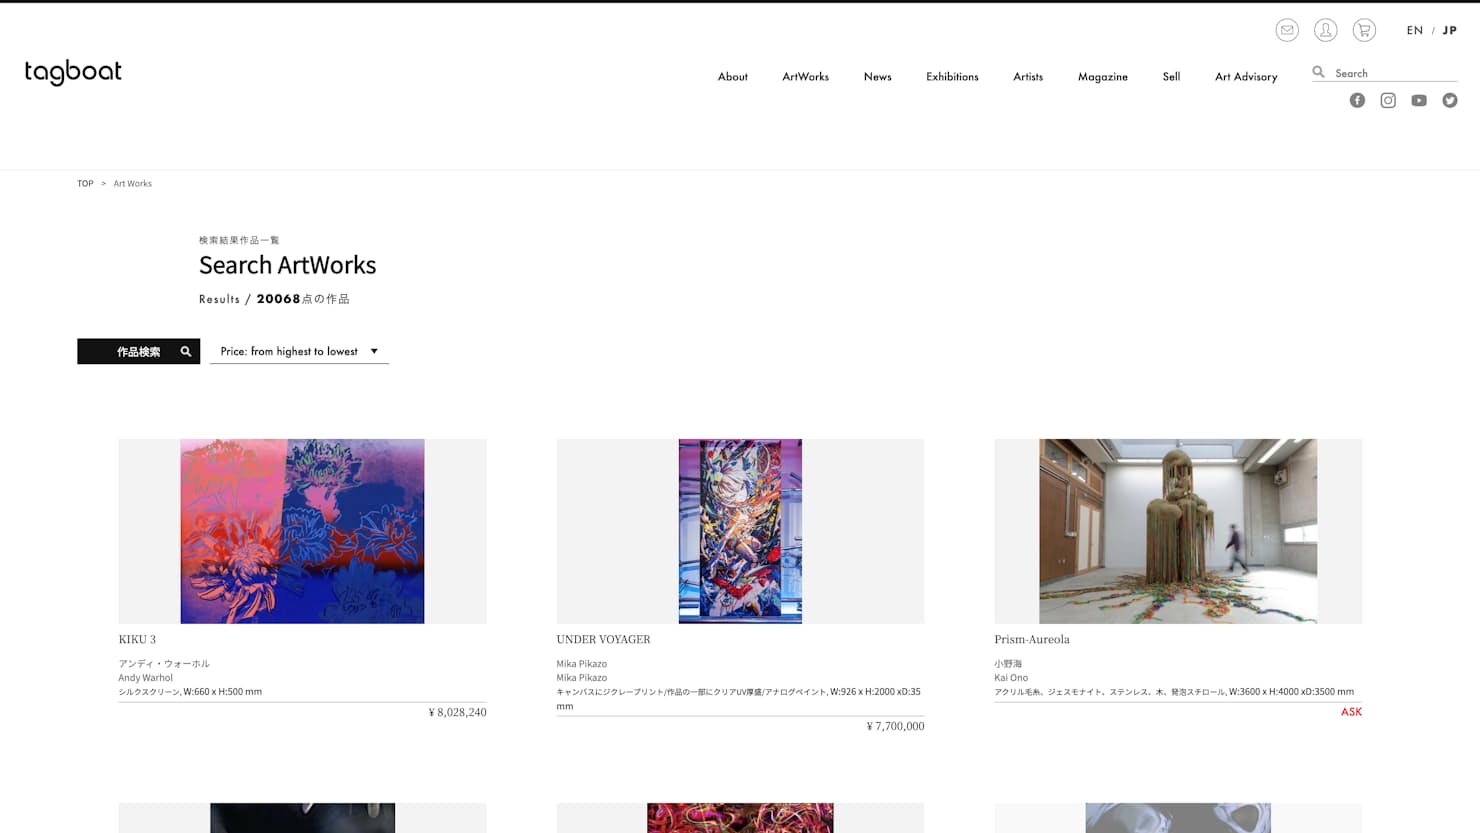Open the Instagram icon link
Screen dimensions: 1480x833
coord(1388,100)
